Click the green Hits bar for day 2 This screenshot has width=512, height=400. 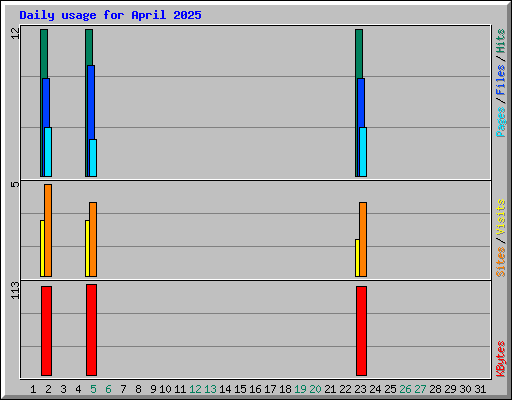coord(44,53)
